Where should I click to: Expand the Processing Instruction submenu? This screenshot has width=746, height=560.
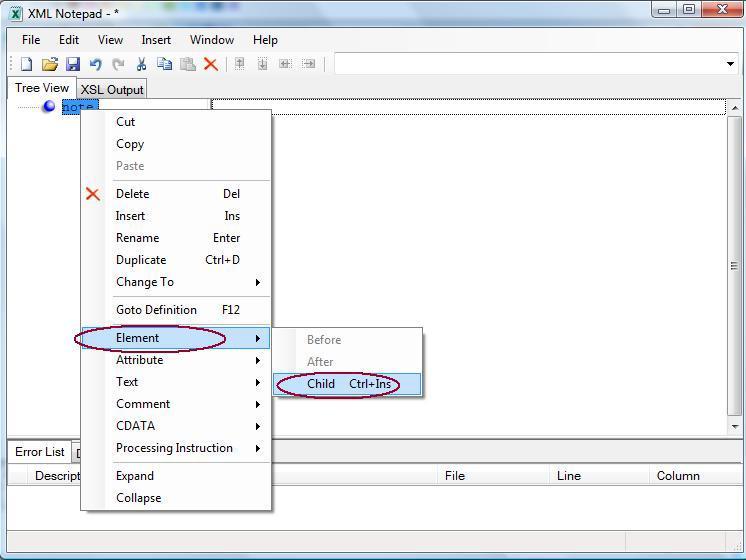(x=176, y=448)
